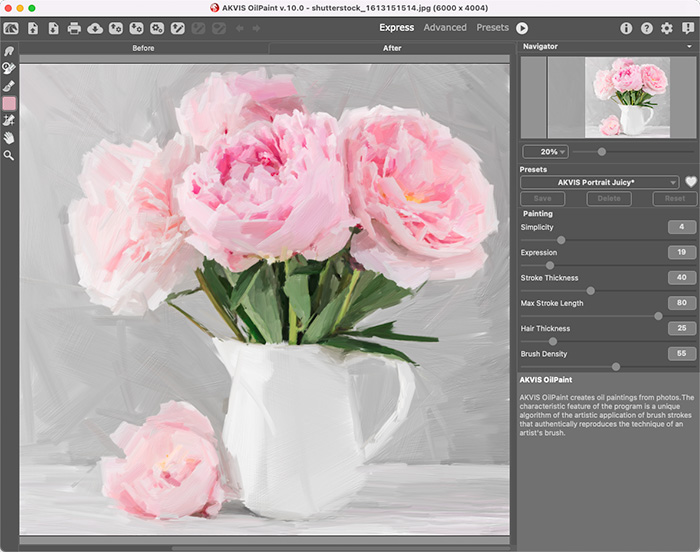Click the Reset presets button
700x552 pixels.
point(675,199)
